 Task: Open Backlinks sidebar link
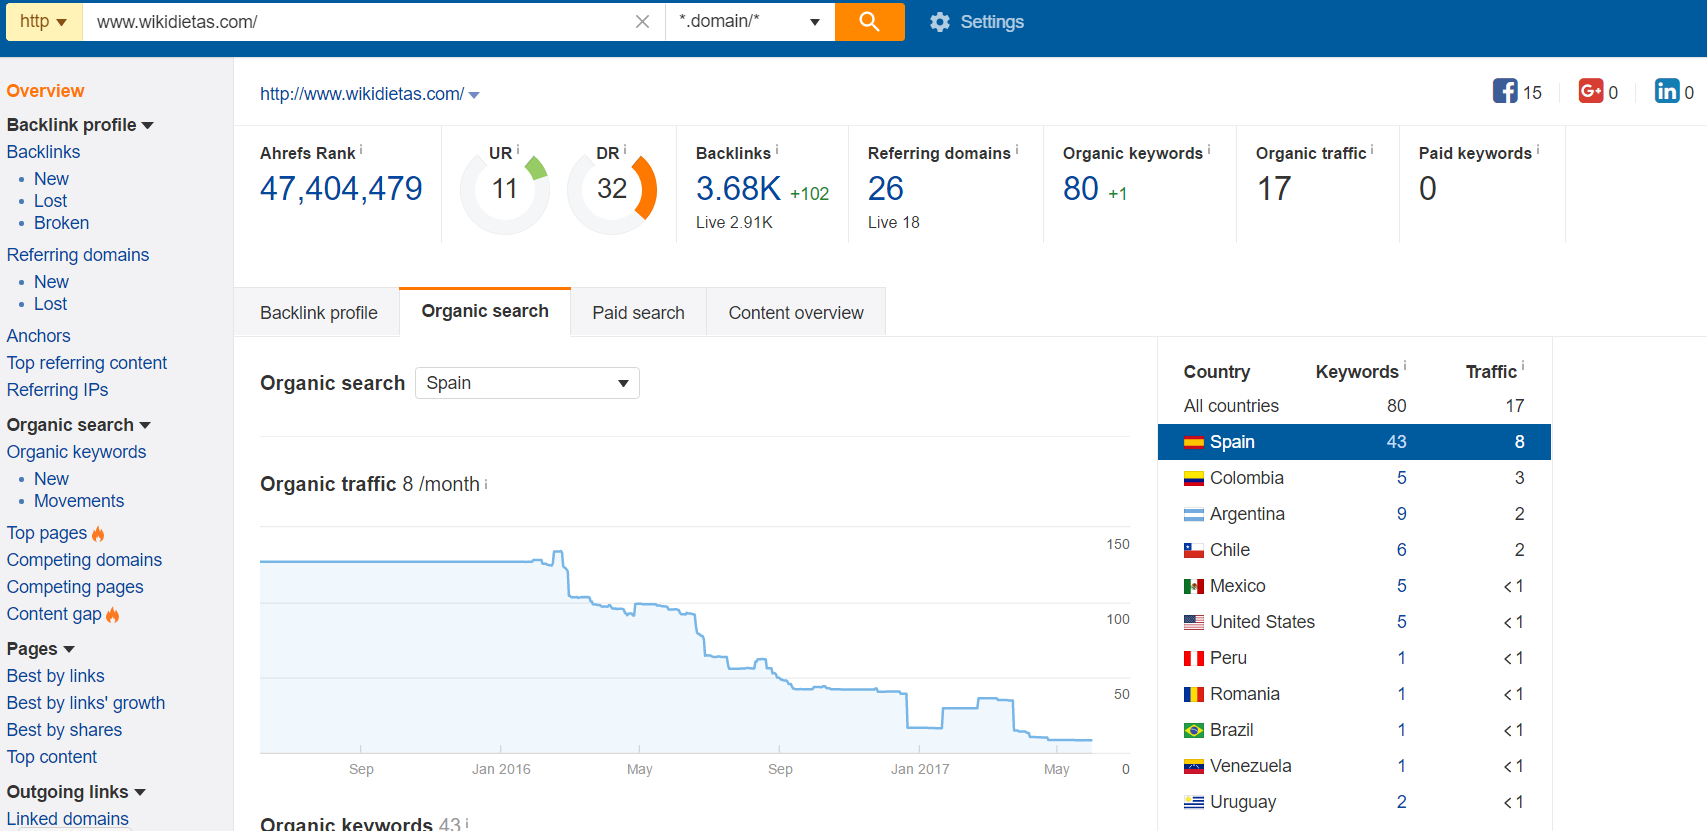click(43, 152)
